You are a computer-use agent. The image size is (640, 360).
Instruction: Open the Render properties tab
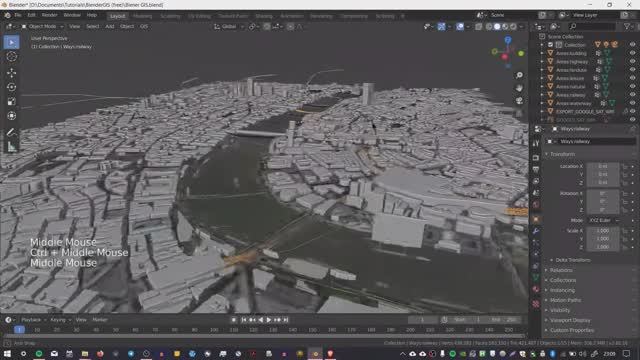coord(536,158)
